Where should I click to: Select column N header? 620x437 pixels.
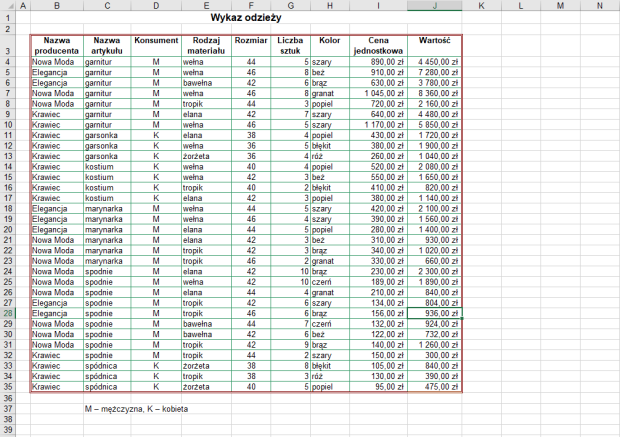click(x=599, y=5)
